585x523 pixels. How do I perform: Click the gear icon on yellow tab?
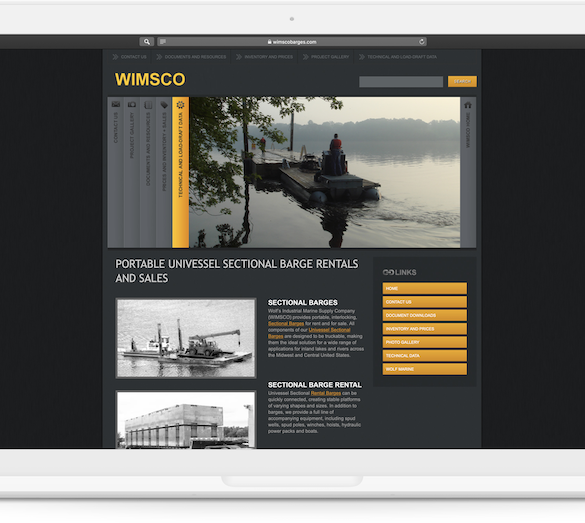(181, 105)
